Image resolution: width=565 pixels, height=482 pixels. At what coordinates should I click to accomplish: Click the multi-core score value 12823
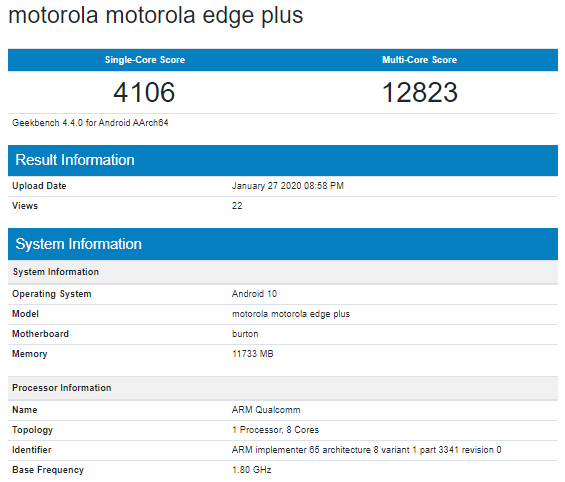(420, 92)
